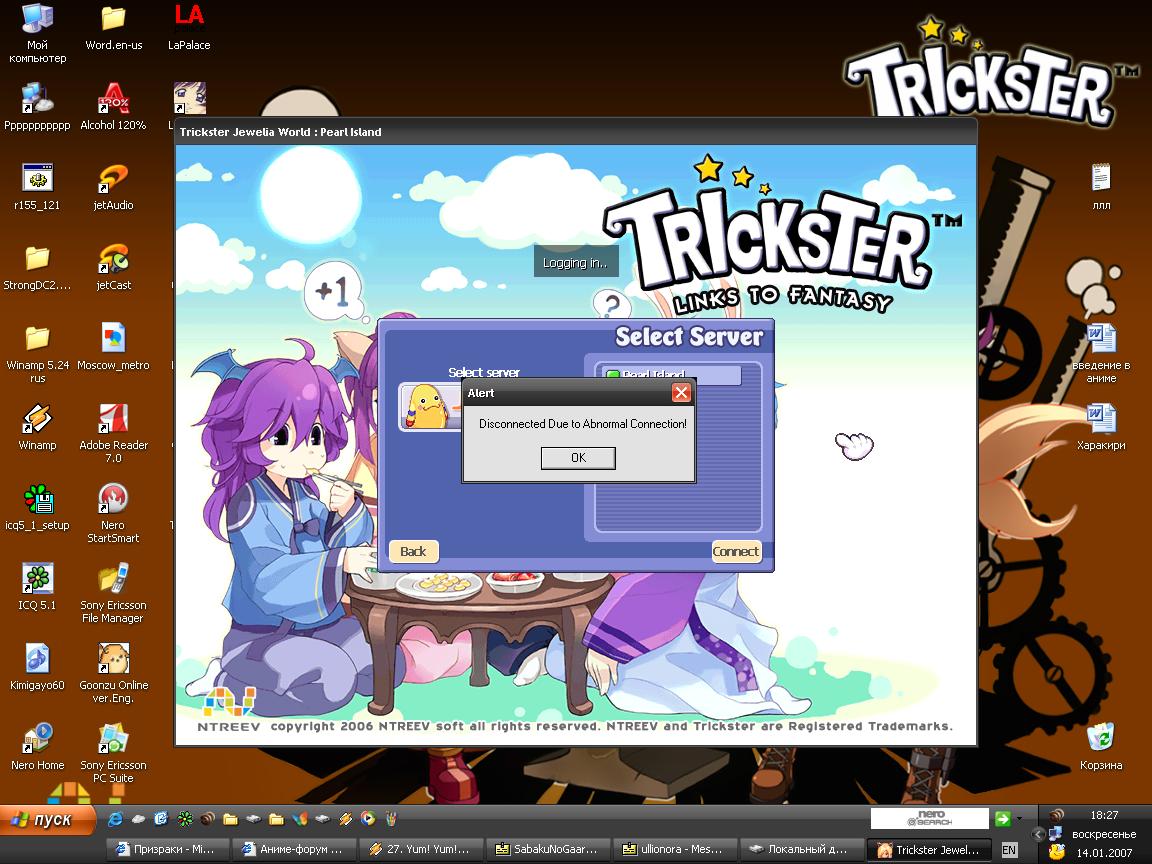This screenshot has height=864, width=1152.
Task: Activate the Trickster Jewelia taskbar button
Action: click(930, 849)
